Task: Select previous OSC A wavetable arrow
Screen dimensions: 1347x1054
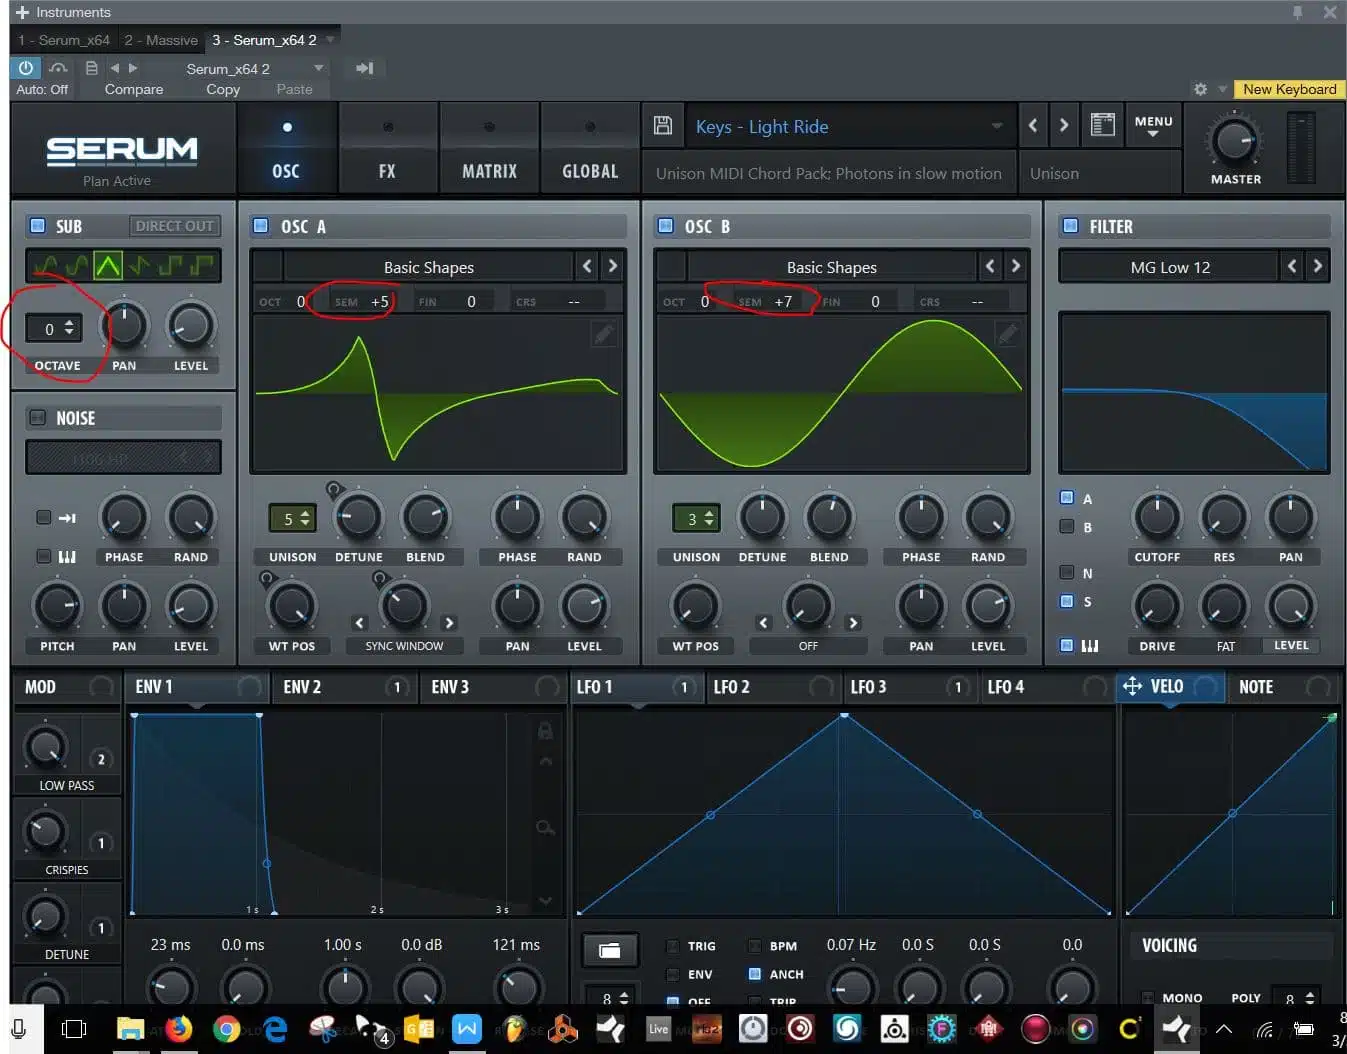Action: coord(587,266)
